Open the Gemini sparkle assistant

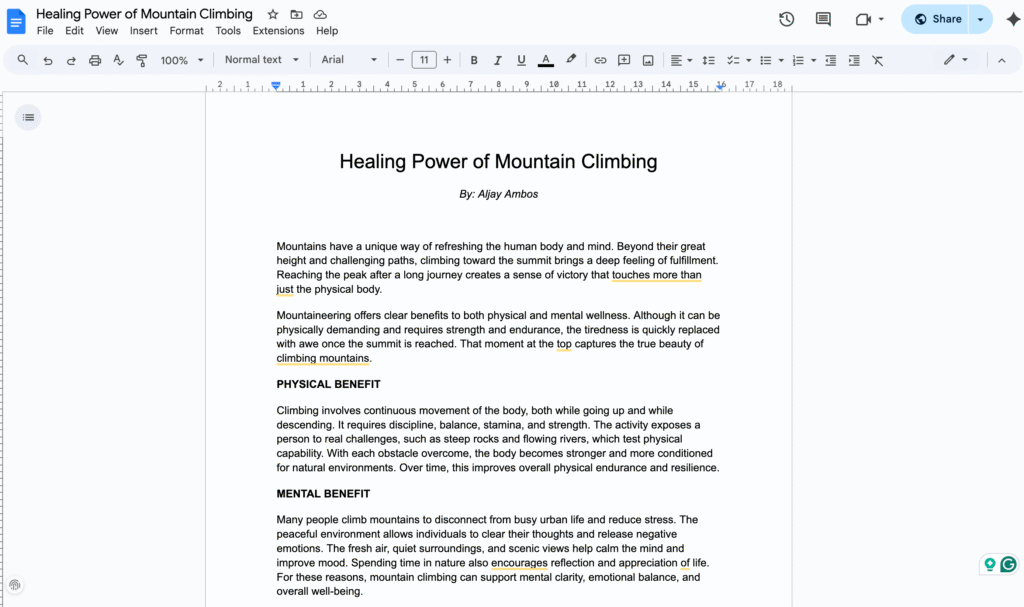coord(1013,19)
